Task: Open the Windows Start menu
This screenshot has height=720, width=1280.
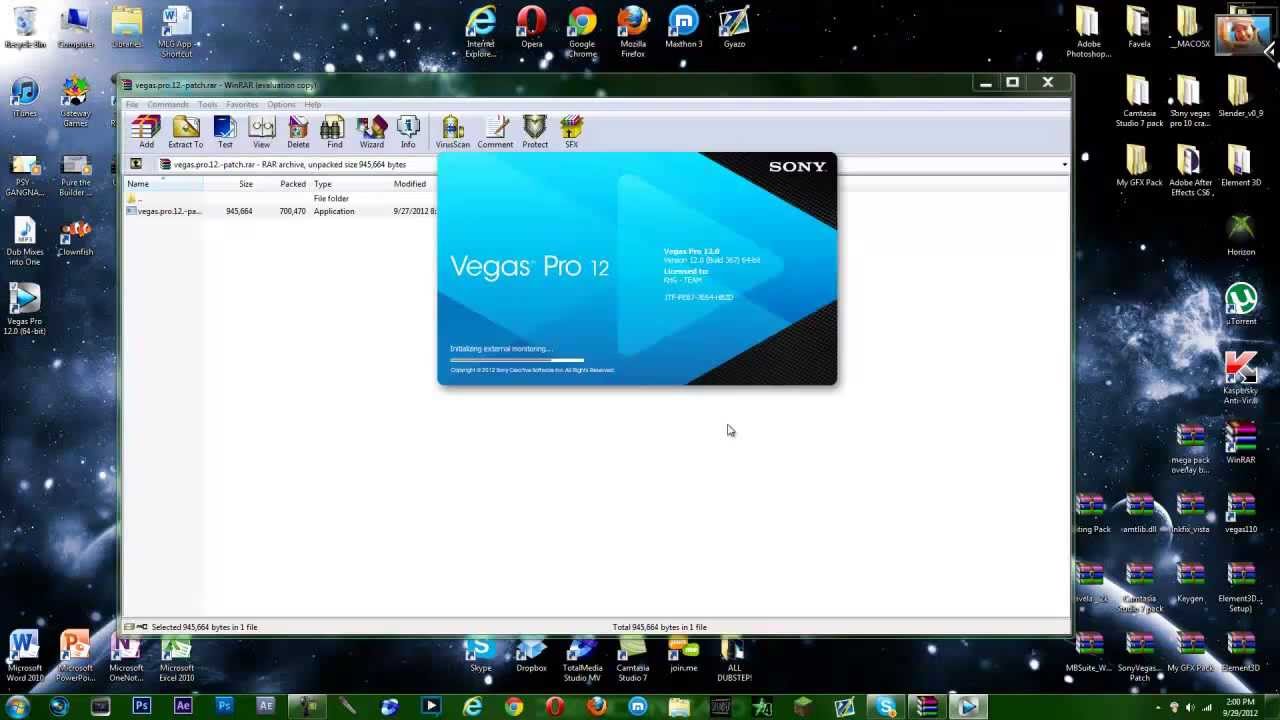Action: 17,706
